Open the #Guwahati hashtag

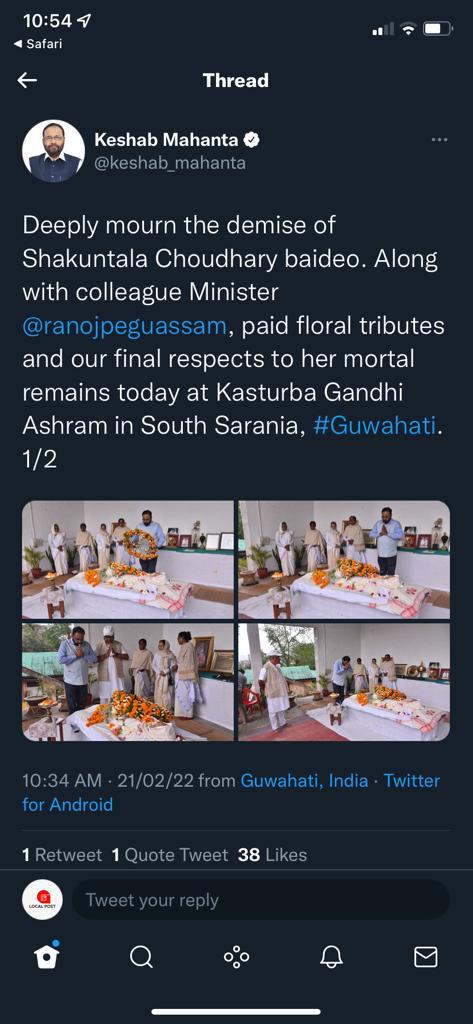coord(374,426)
